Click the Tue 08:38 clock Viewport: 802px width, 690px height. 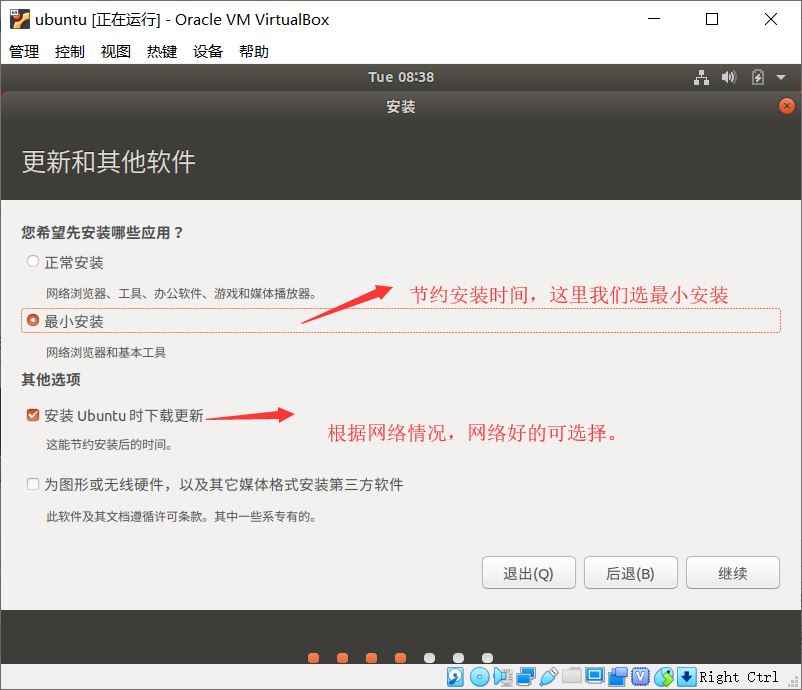tap(401, 77)
